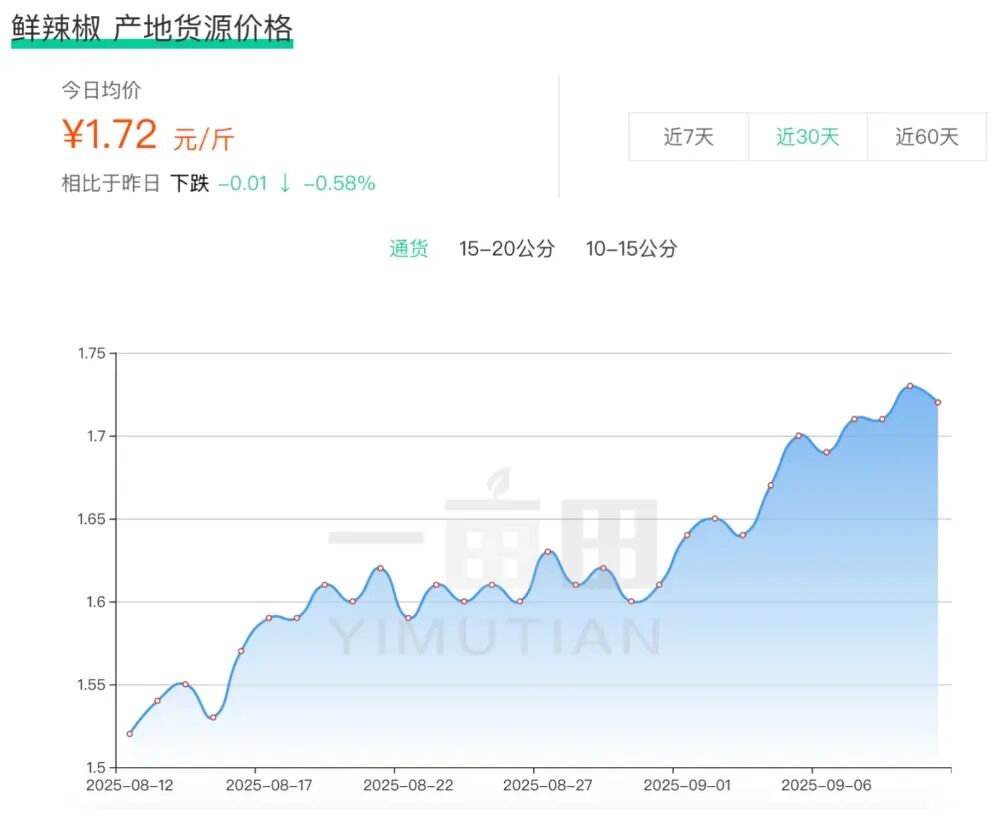1000x818 pixels.
Task: Click the last data point on the chart
Action: 938,402
